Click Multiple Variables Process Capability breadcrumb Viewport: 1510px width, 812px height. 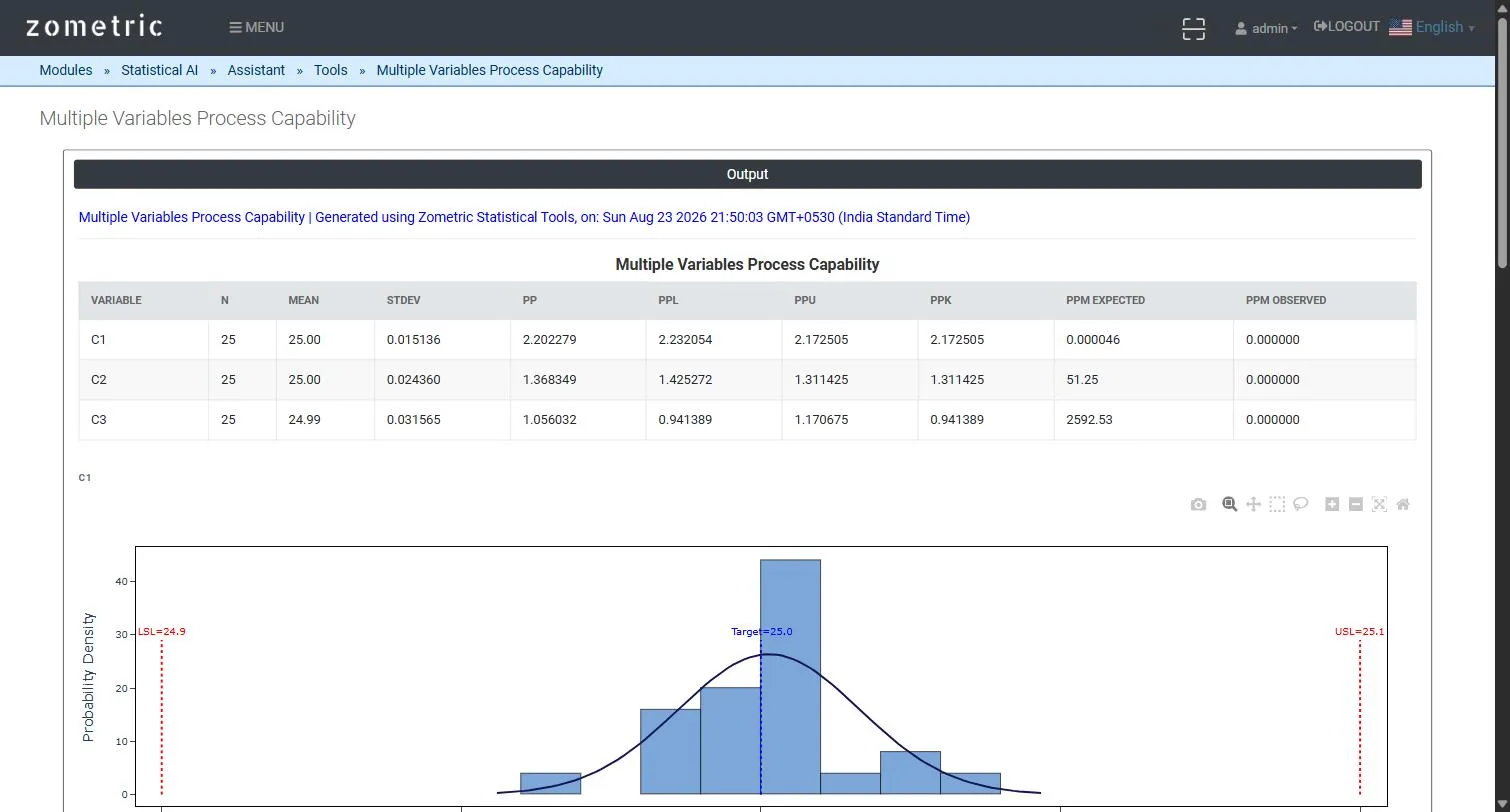[490, 70]
